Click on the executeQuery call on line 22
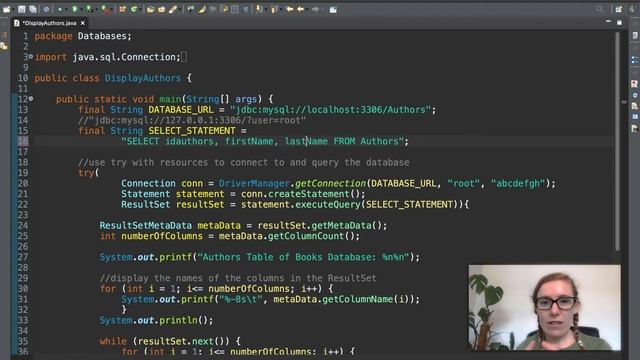640x360 pixels. [327, 204]
